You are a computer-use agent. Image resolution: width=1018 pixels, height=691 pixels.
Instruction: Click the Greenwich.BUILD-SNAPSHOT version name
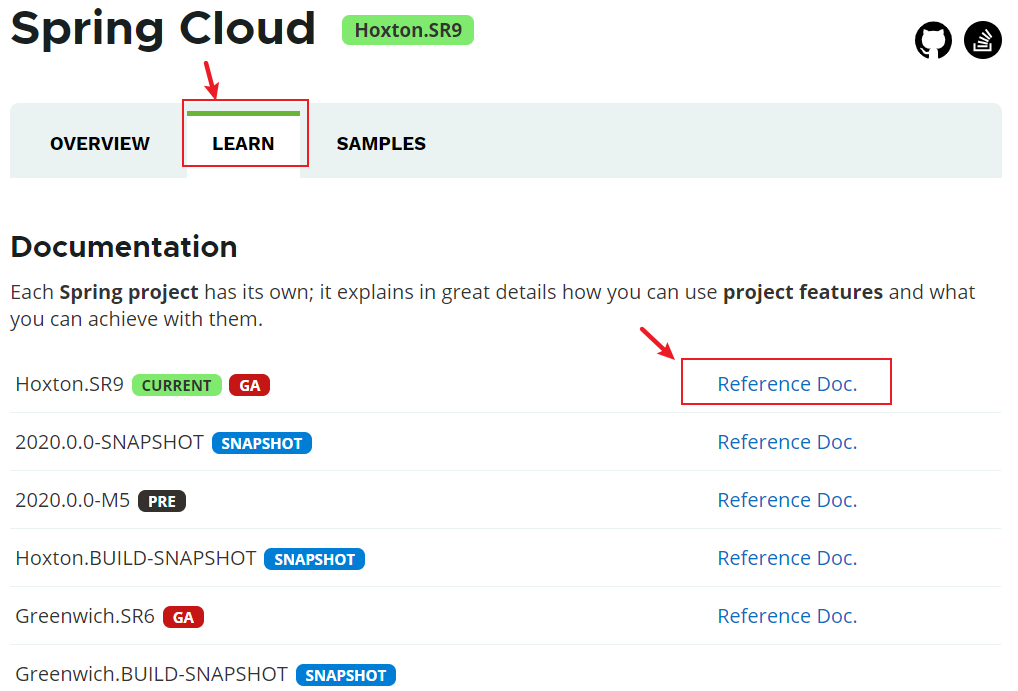pyautogui.click(x=151, y=673)
